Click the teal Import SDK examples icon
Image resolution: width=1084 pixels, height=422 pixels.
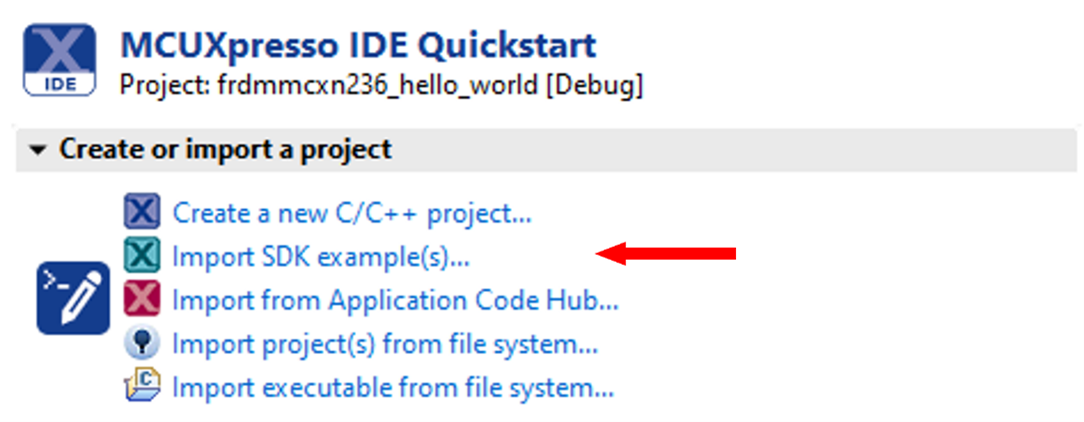pos(142,256)
